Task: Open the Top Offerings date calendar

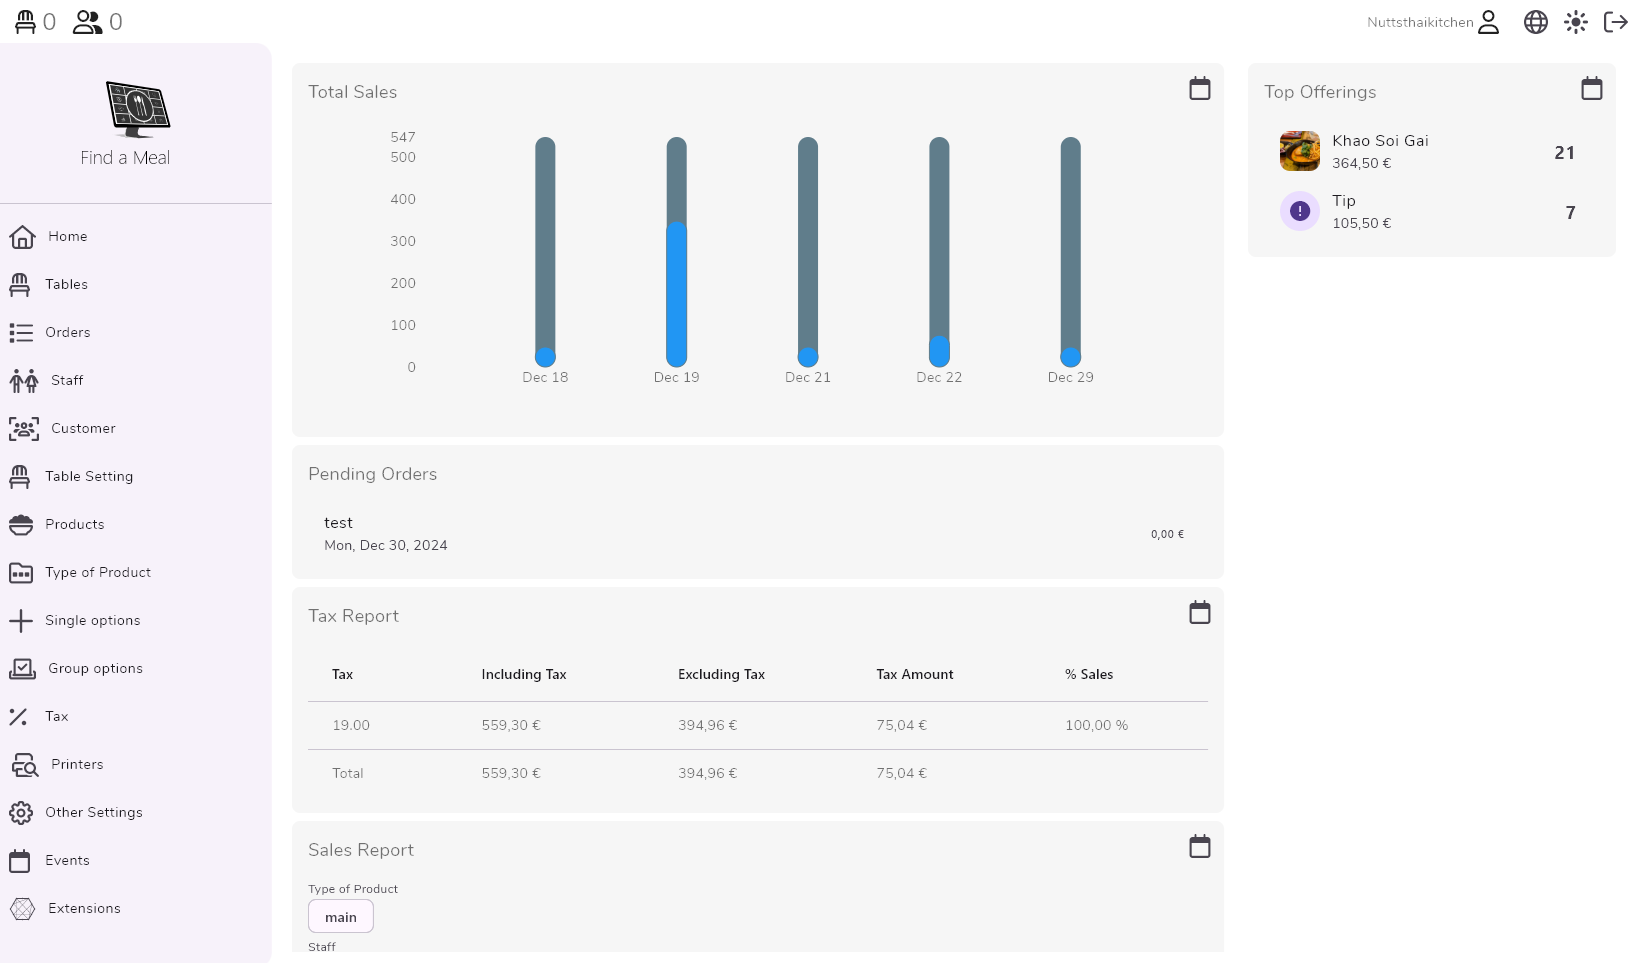Action: click(x=1591, y=89)
